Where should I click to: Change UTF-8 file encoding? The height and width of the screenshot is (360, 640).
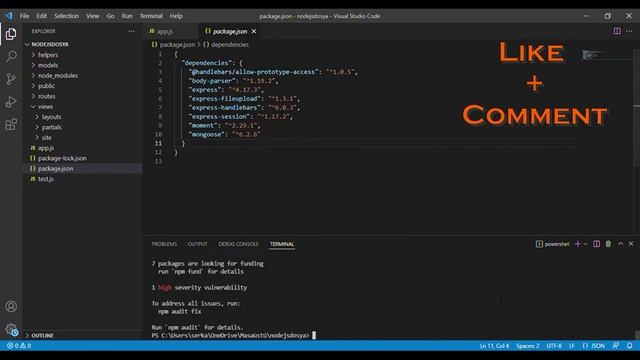pos(554,346)
